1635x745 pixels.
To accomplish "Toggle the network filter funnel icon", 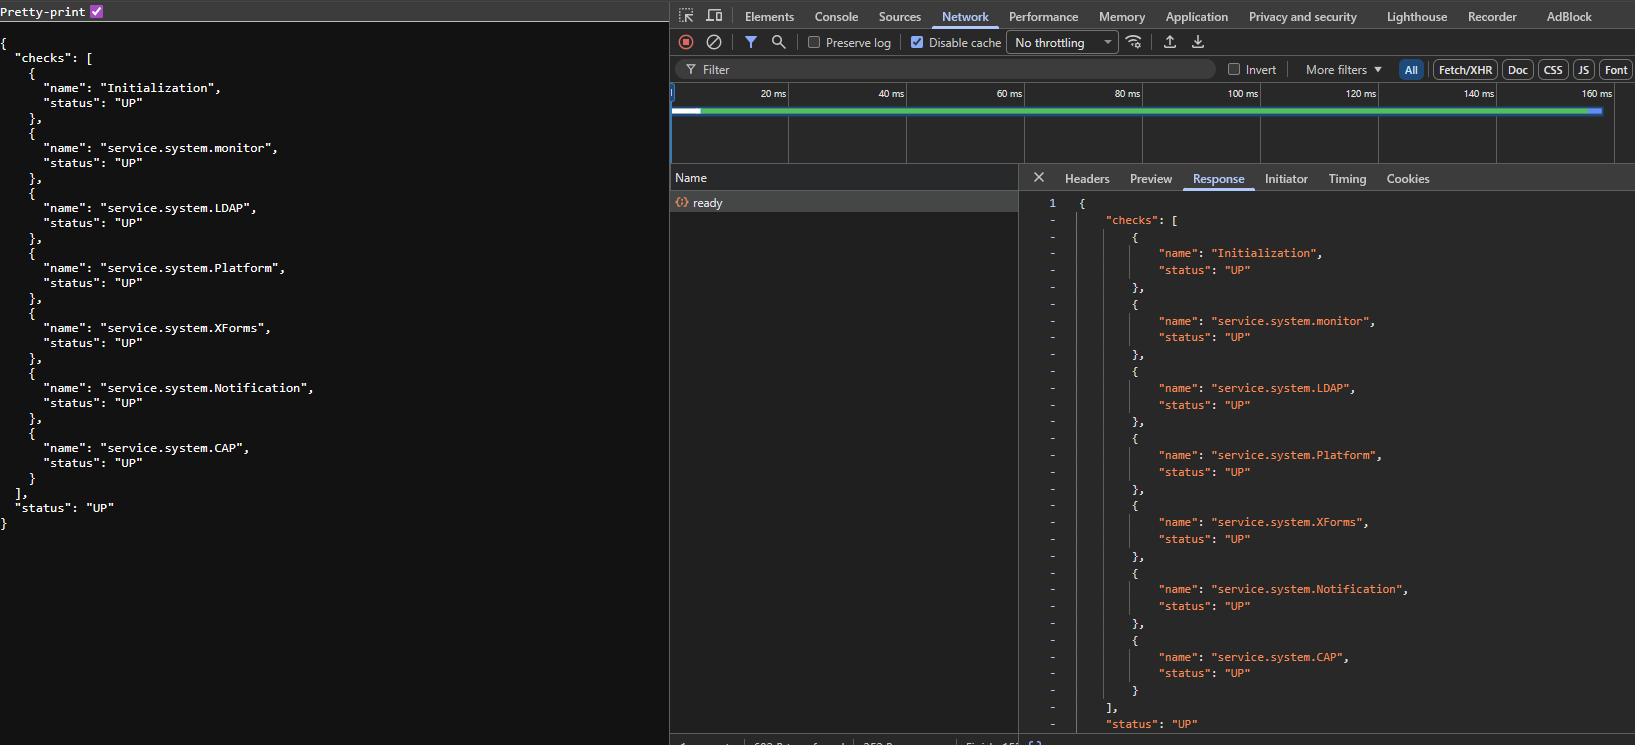I will (x=751, y=42).
